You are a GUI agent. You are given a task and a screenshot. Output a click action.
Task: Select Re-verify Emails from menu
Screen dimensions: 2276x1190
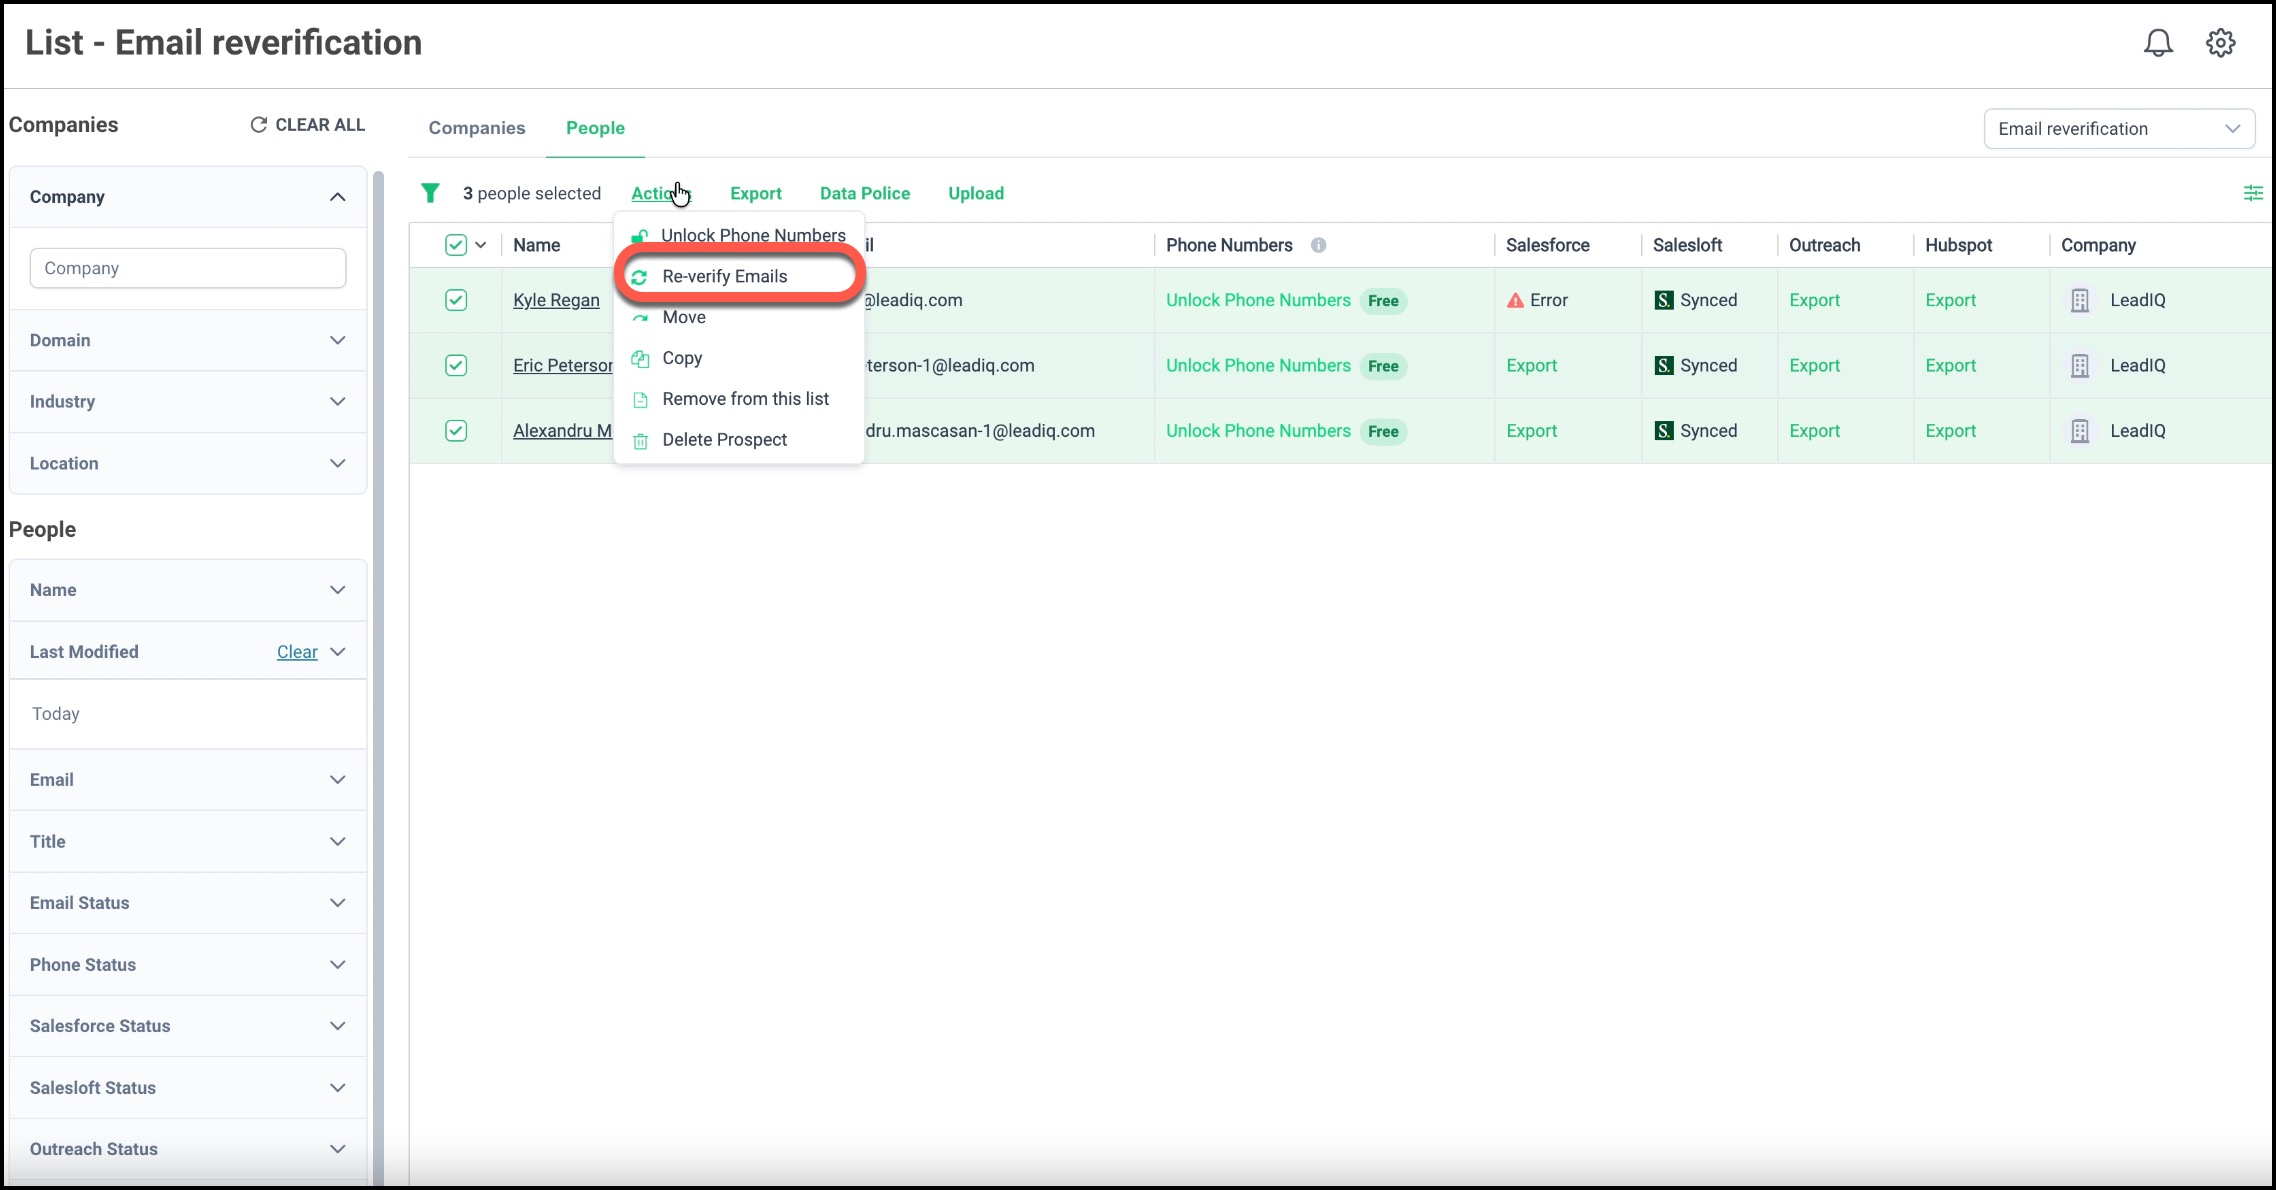tap(725, 277)
